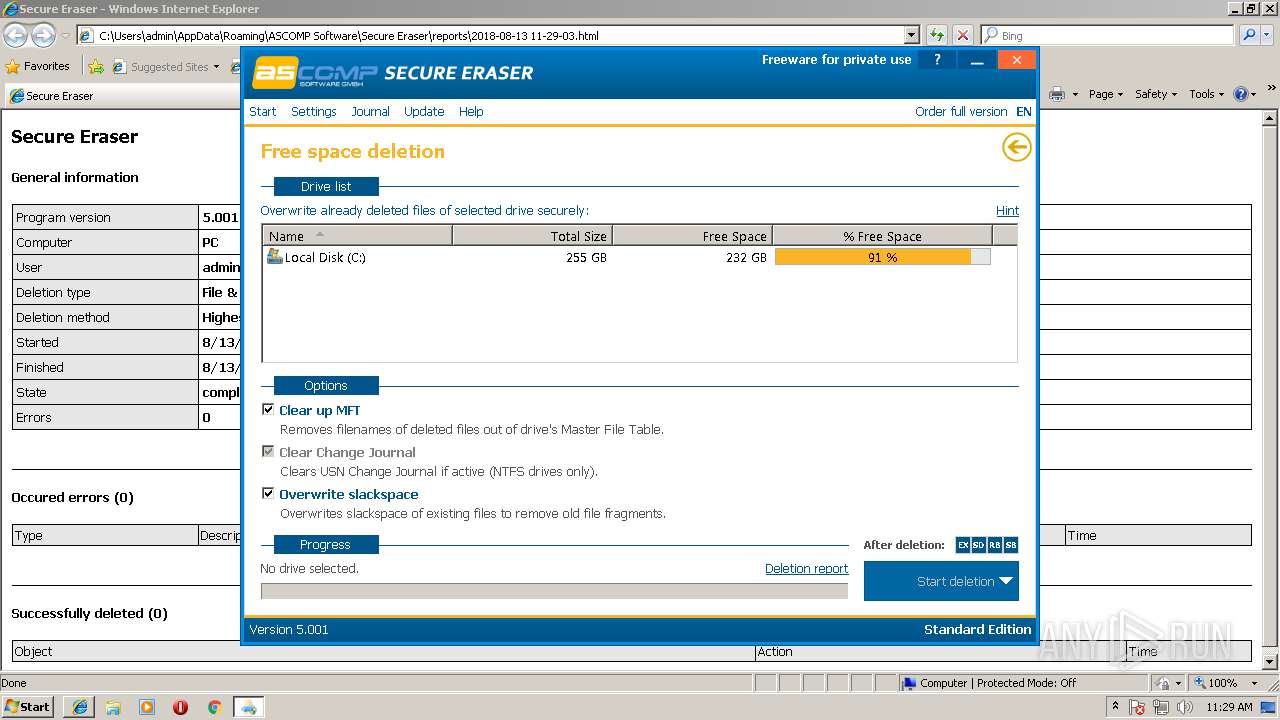Click the IE help icon

pyautogui.click(x=1241, y=94)
